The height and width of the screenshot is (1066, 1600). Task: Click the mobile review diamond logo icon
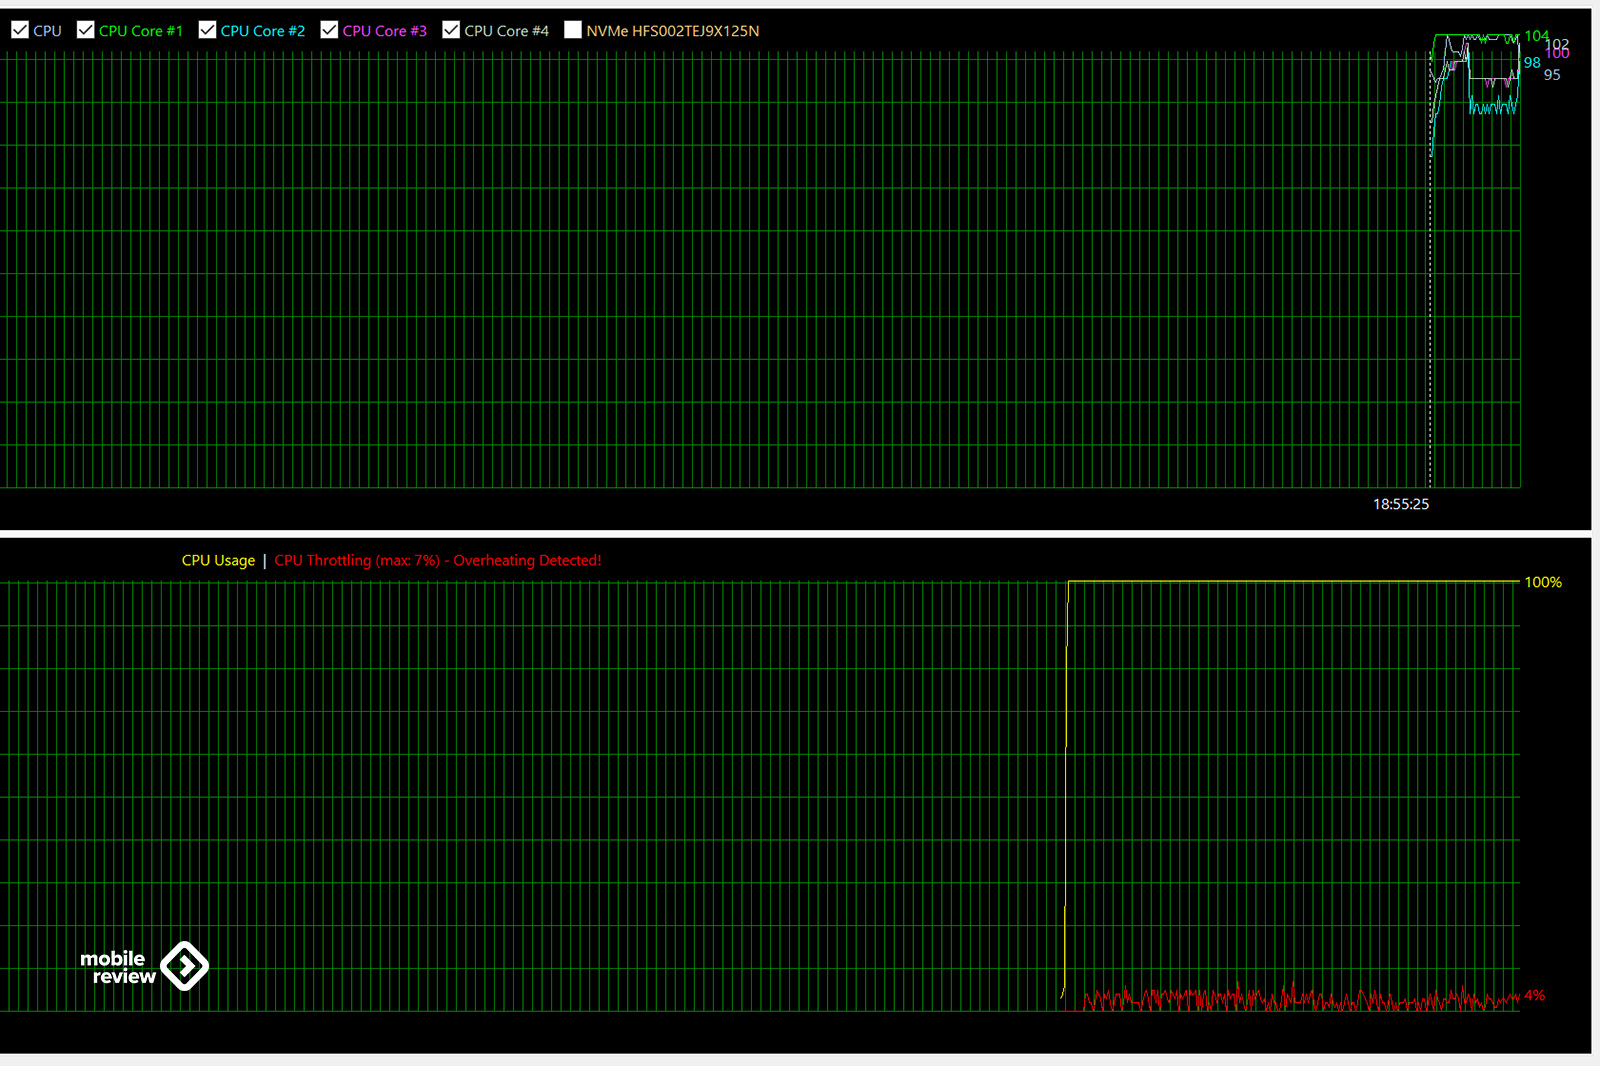click(185, 966)
